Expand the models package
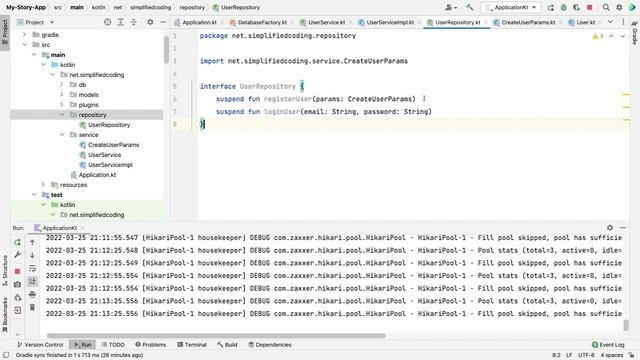The height and width of the screenshot is (360, 640). 62,95
